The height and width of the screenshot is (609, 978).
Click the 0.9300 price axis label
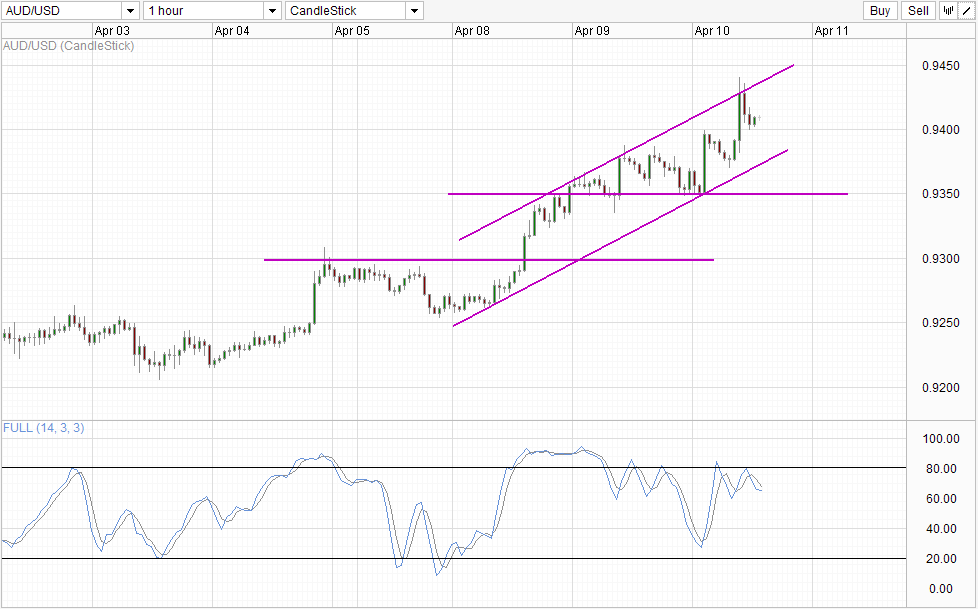[x=941, y=258]
